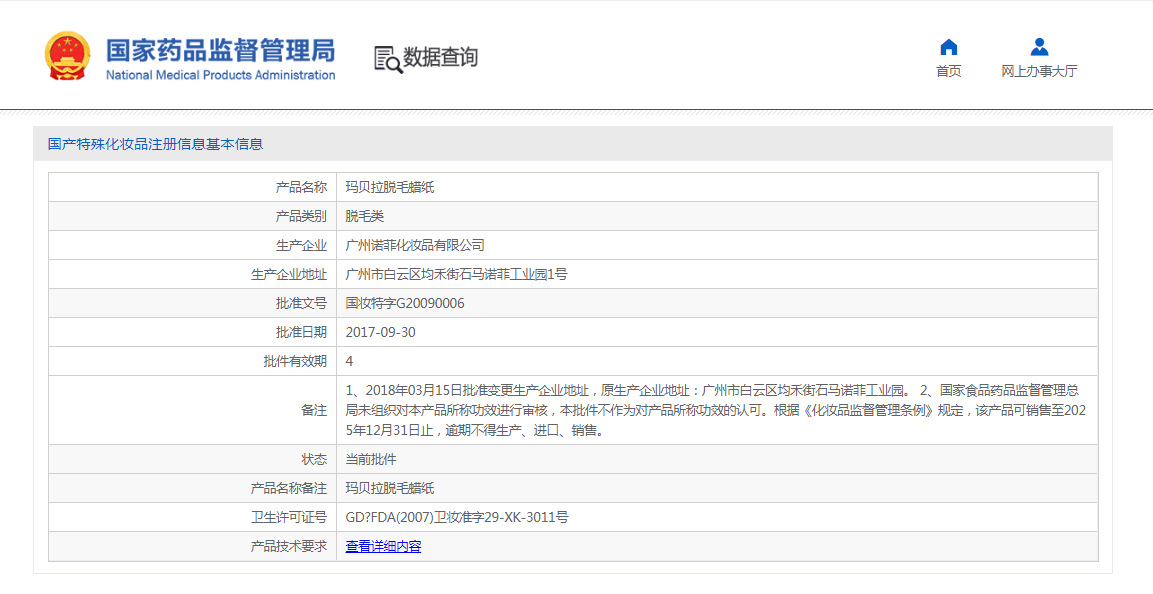1153x594 pixels.
Task: Click the 产品名称备注 label
Action: coord(288,488)
